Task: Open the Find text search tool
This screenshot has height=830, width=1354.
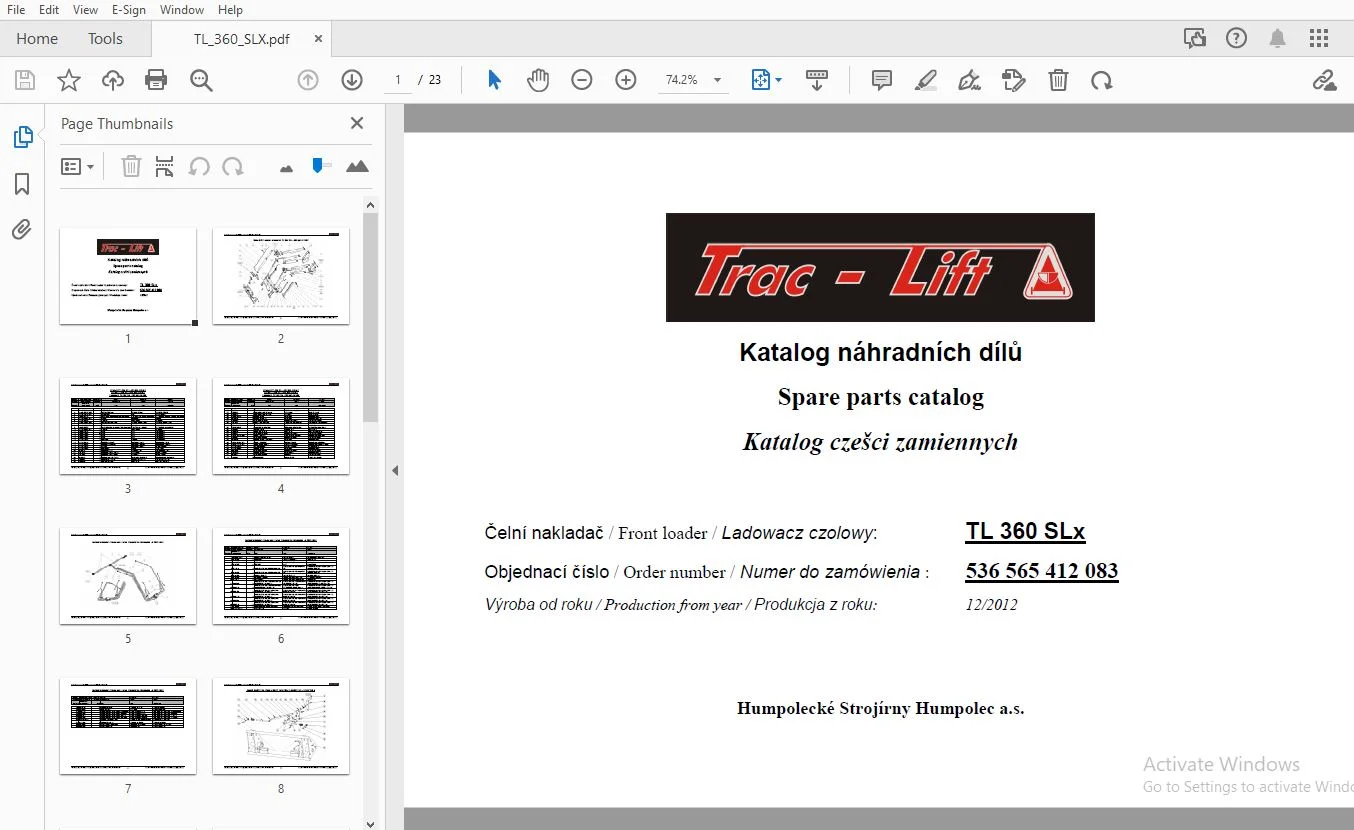Action: click(201, 80)
